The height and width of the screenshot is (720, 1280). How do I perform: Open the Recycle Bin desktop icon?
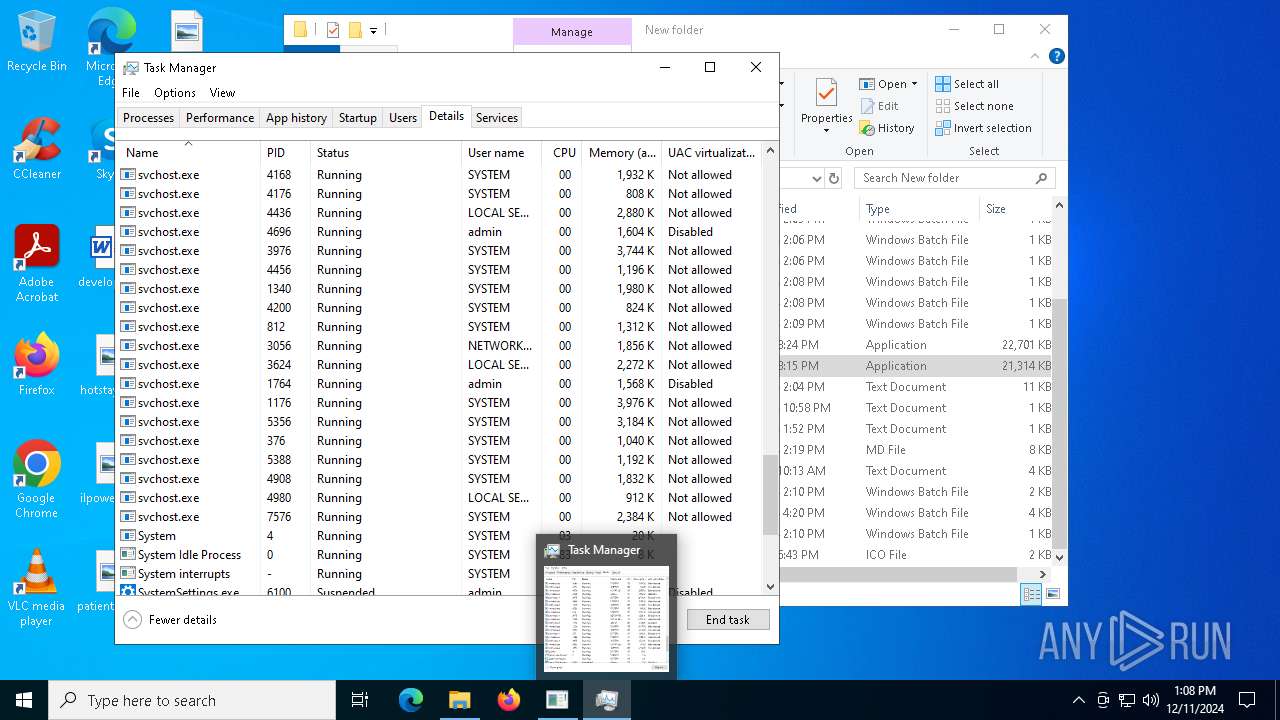(37, 42)
